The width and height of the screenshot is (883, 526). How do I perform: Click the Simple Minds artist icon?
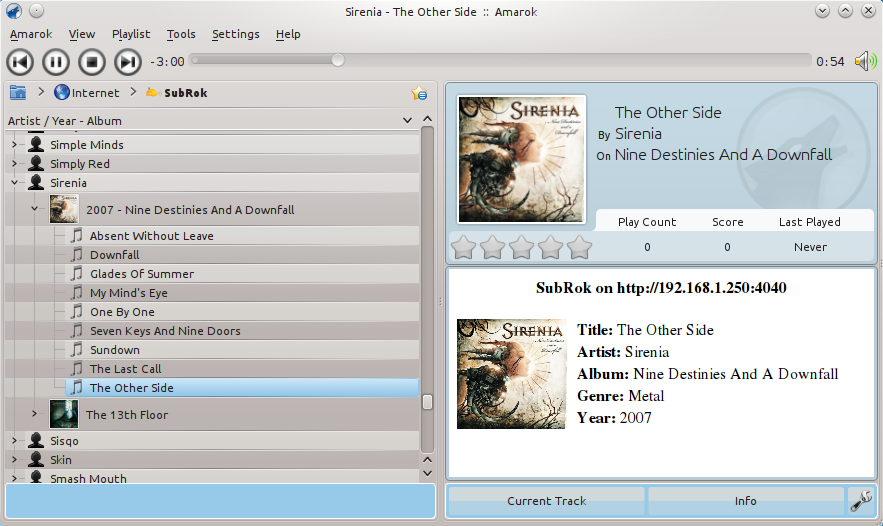click(36, 145)
